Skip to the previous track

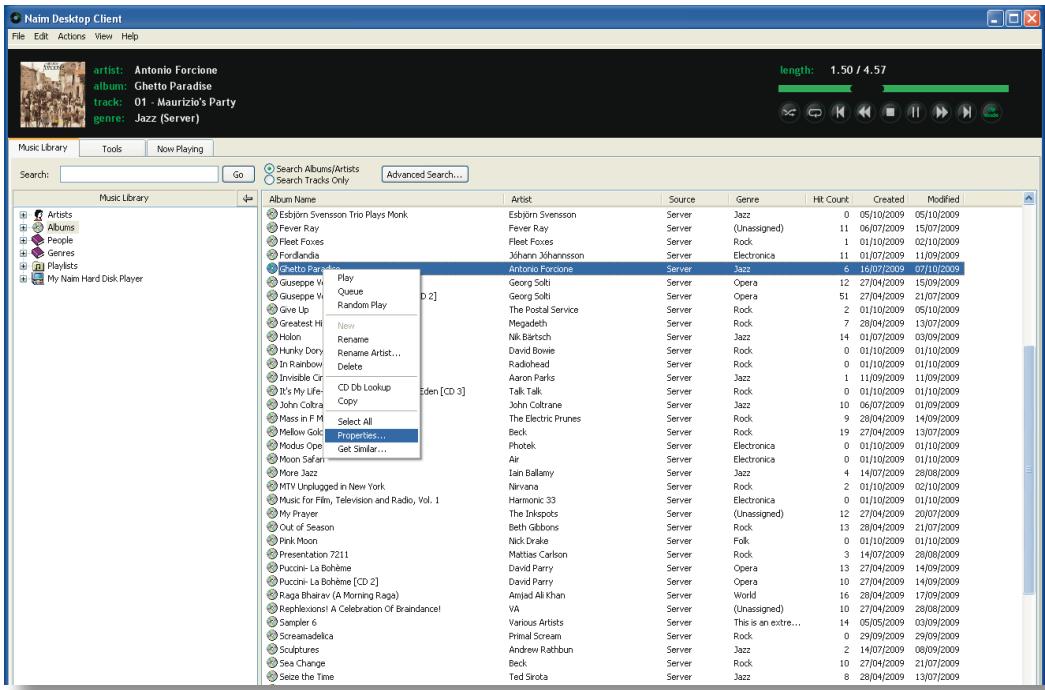[840, 112]
